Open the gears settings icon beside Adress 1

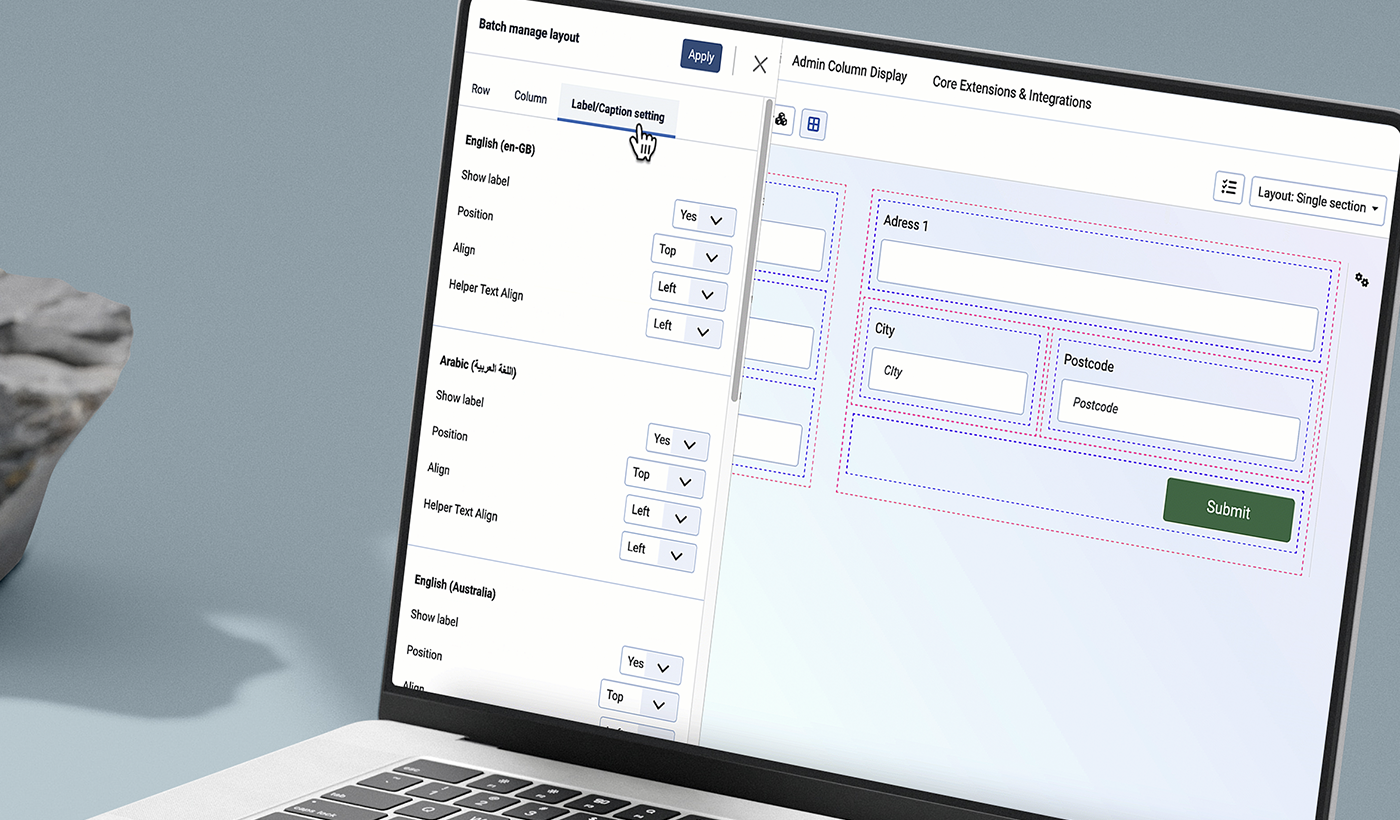coord(1362,280)
